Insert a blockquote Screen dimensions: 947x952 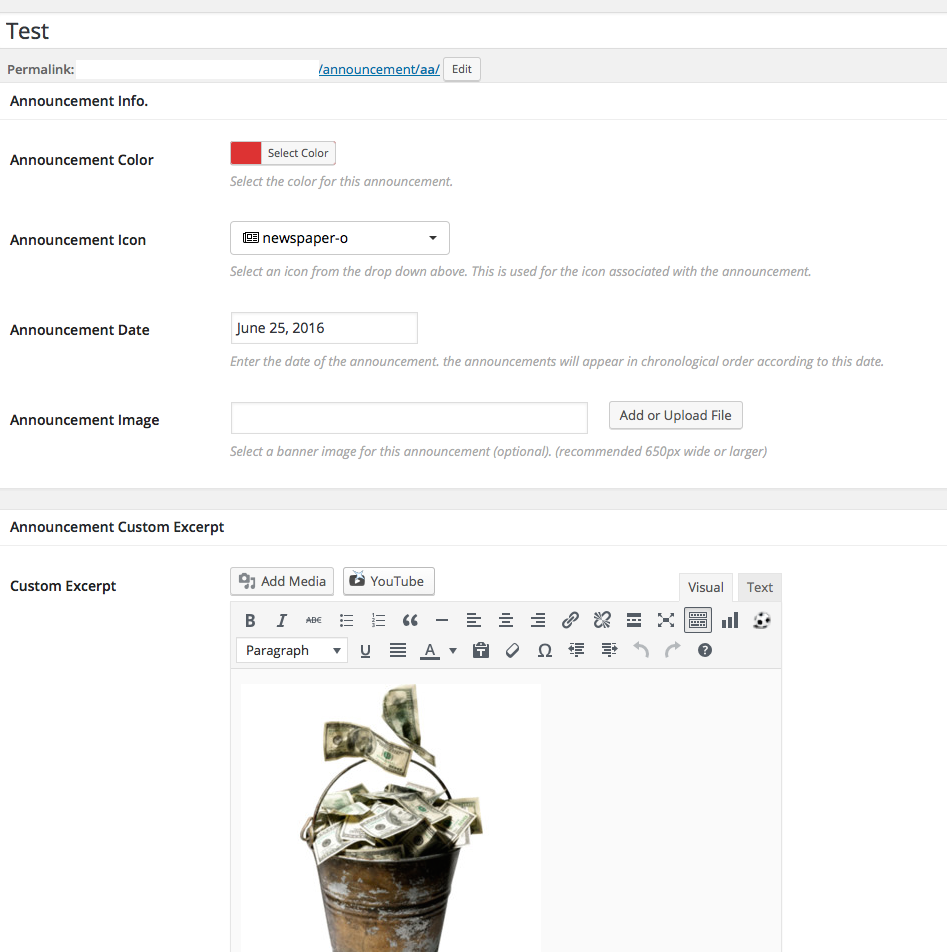click(409, 621)
